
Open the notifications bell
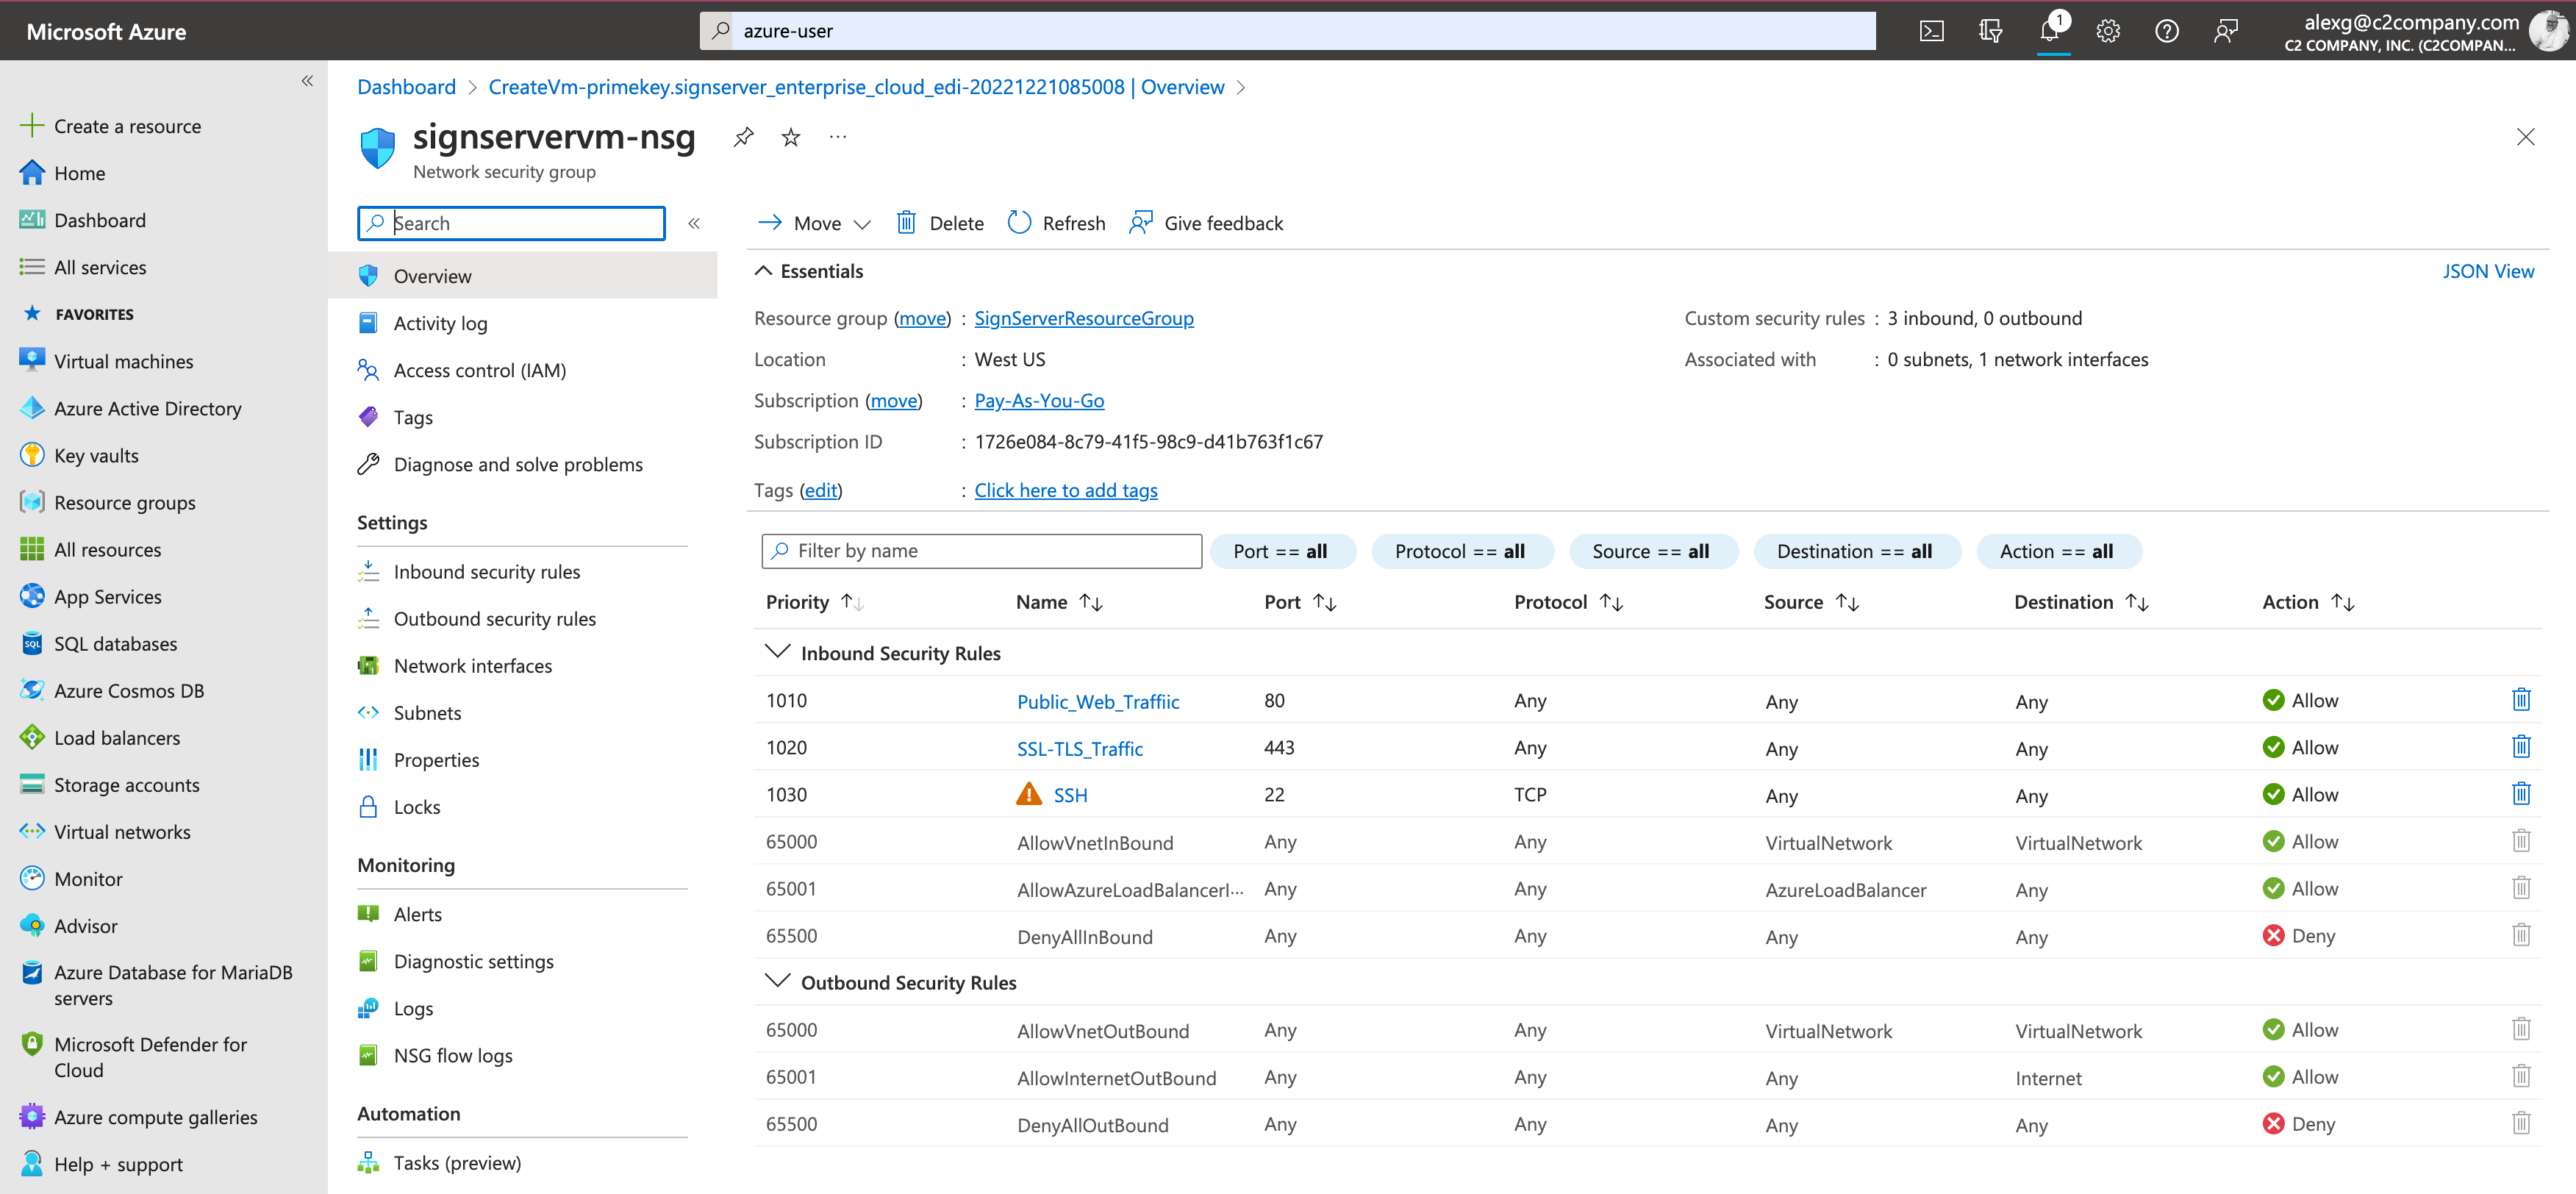(2049, 31)
